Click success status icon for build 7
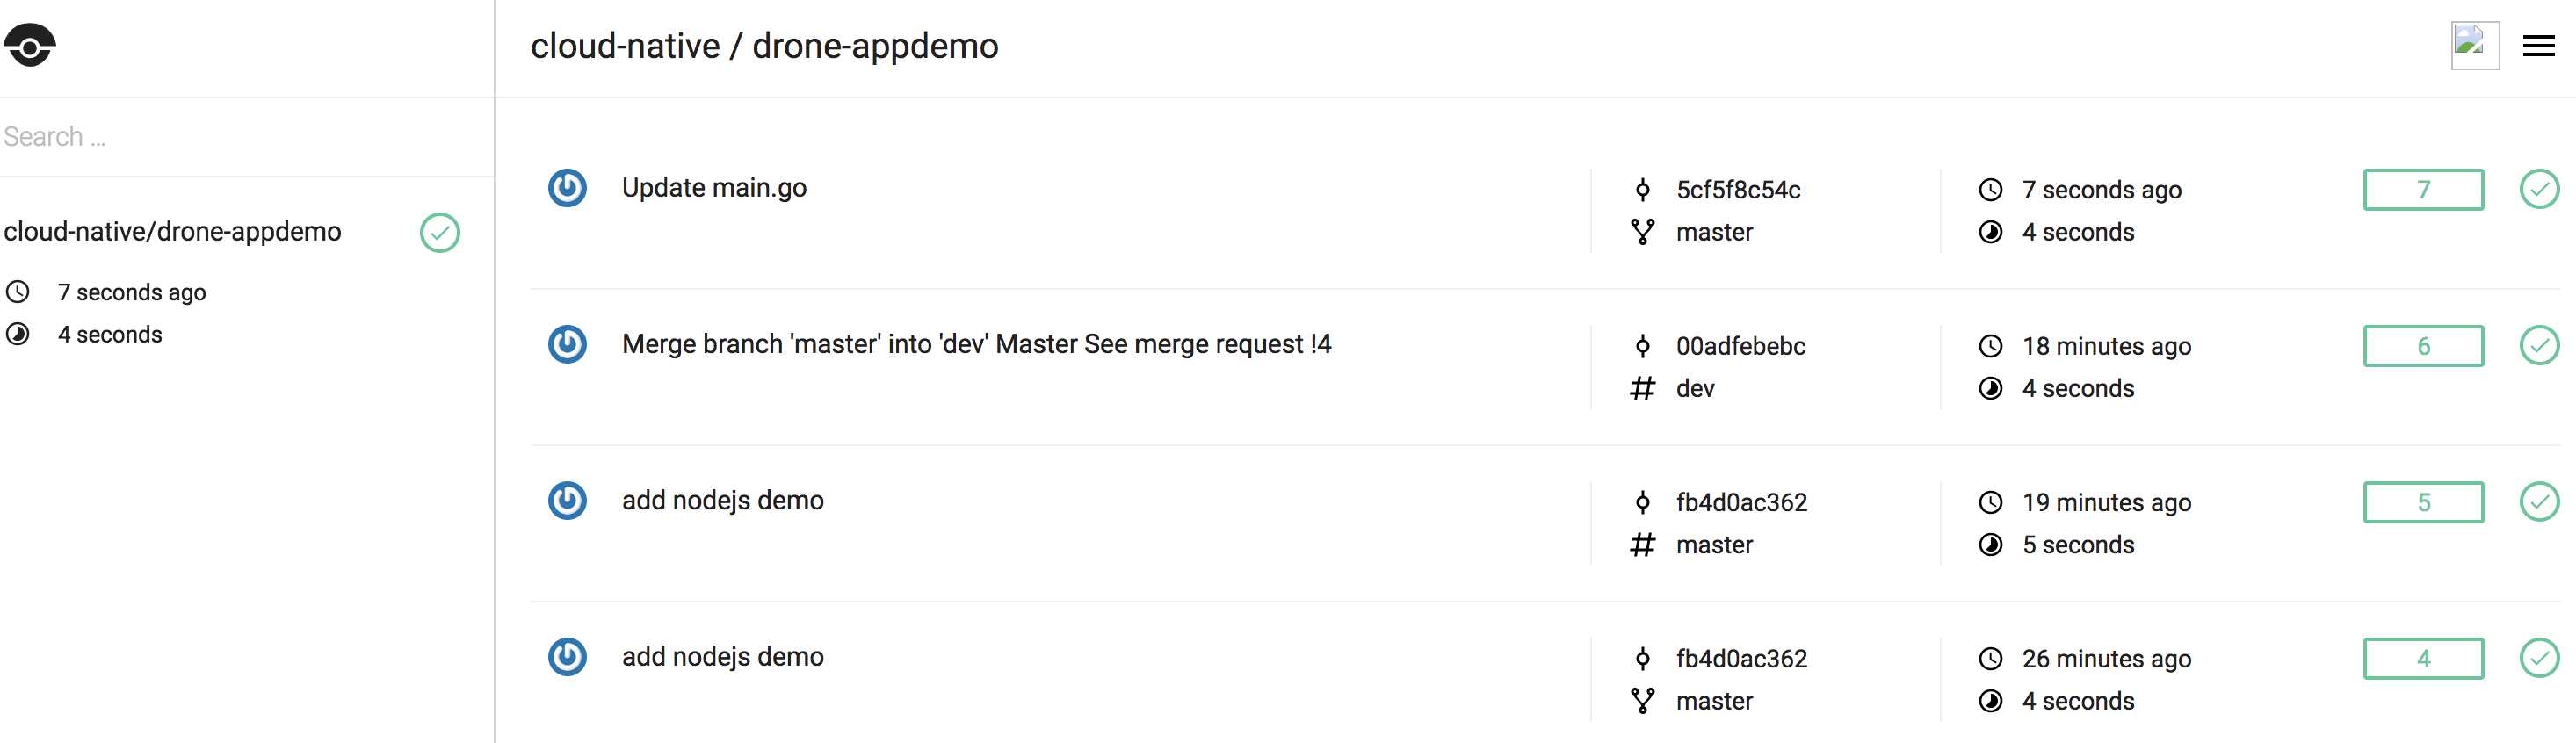 coord(2539,189)
